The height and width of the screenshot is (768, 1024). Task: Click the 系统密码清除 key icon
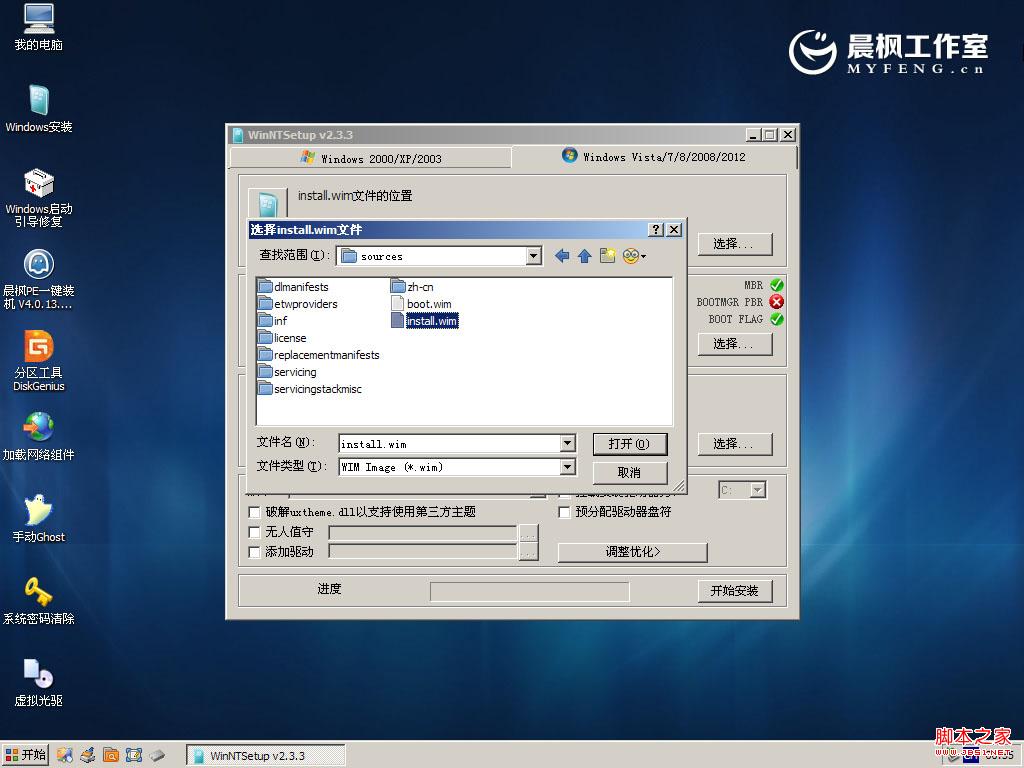point(39,592)
